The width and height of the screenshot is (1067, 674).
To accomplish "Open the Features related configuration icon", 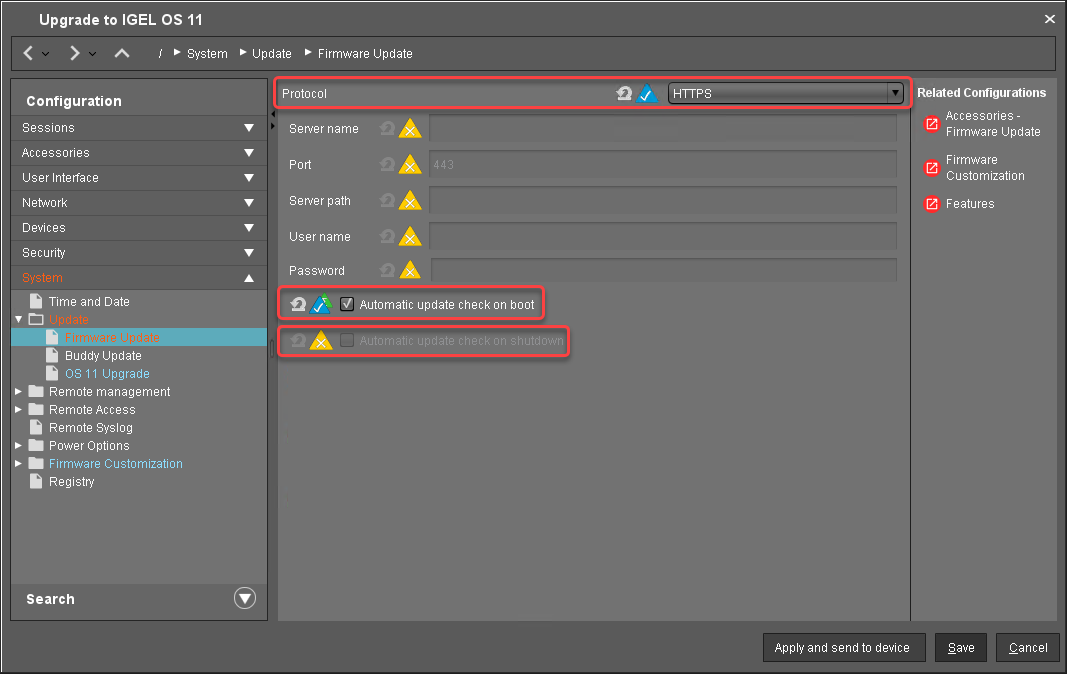I will click(932, 204).
